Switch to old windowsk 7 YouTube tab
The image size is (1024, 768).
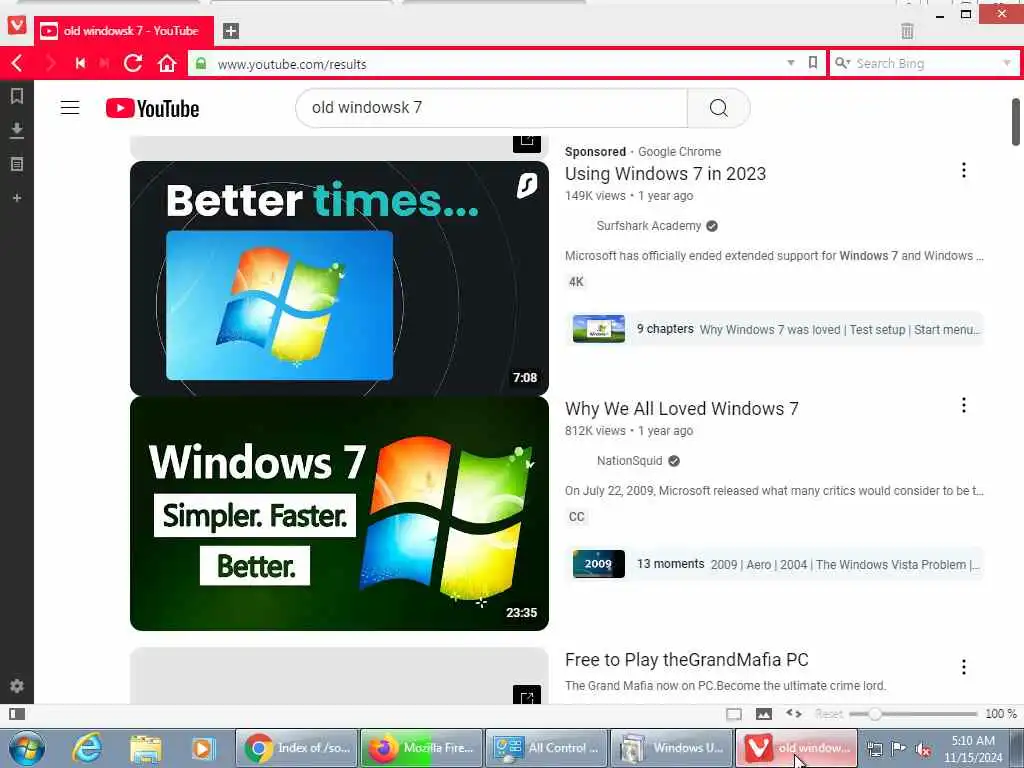click(x=124, y=31)
